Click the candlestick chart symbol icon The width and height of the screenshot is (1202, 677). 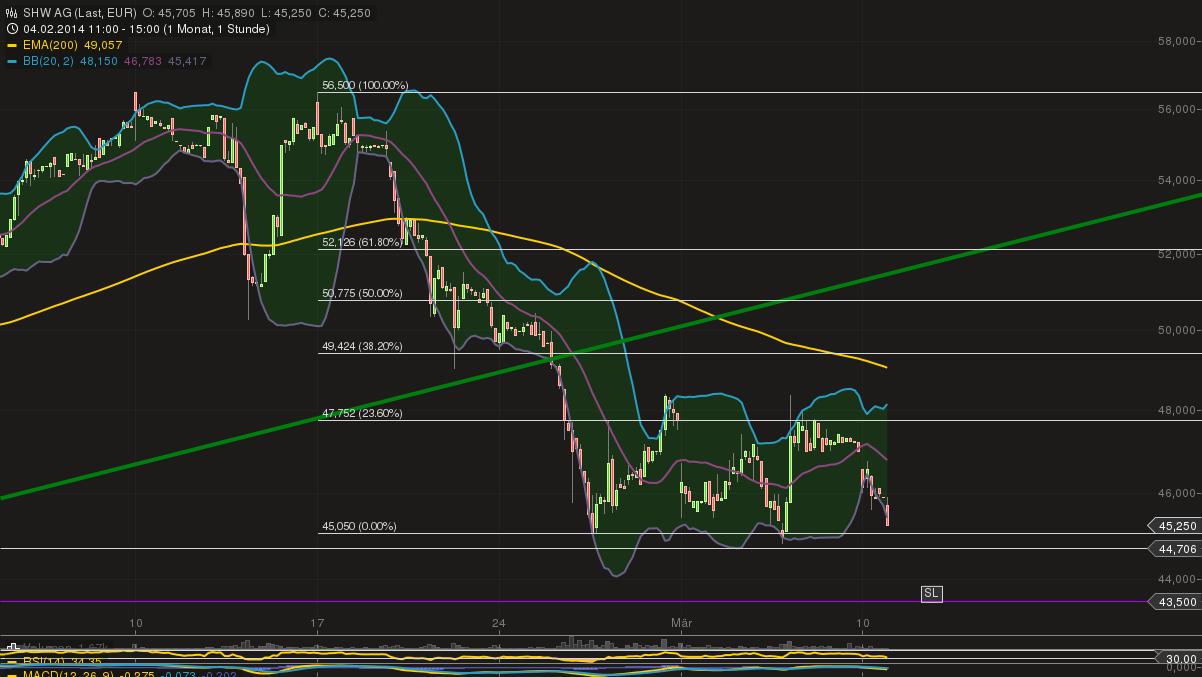point(10,12)
